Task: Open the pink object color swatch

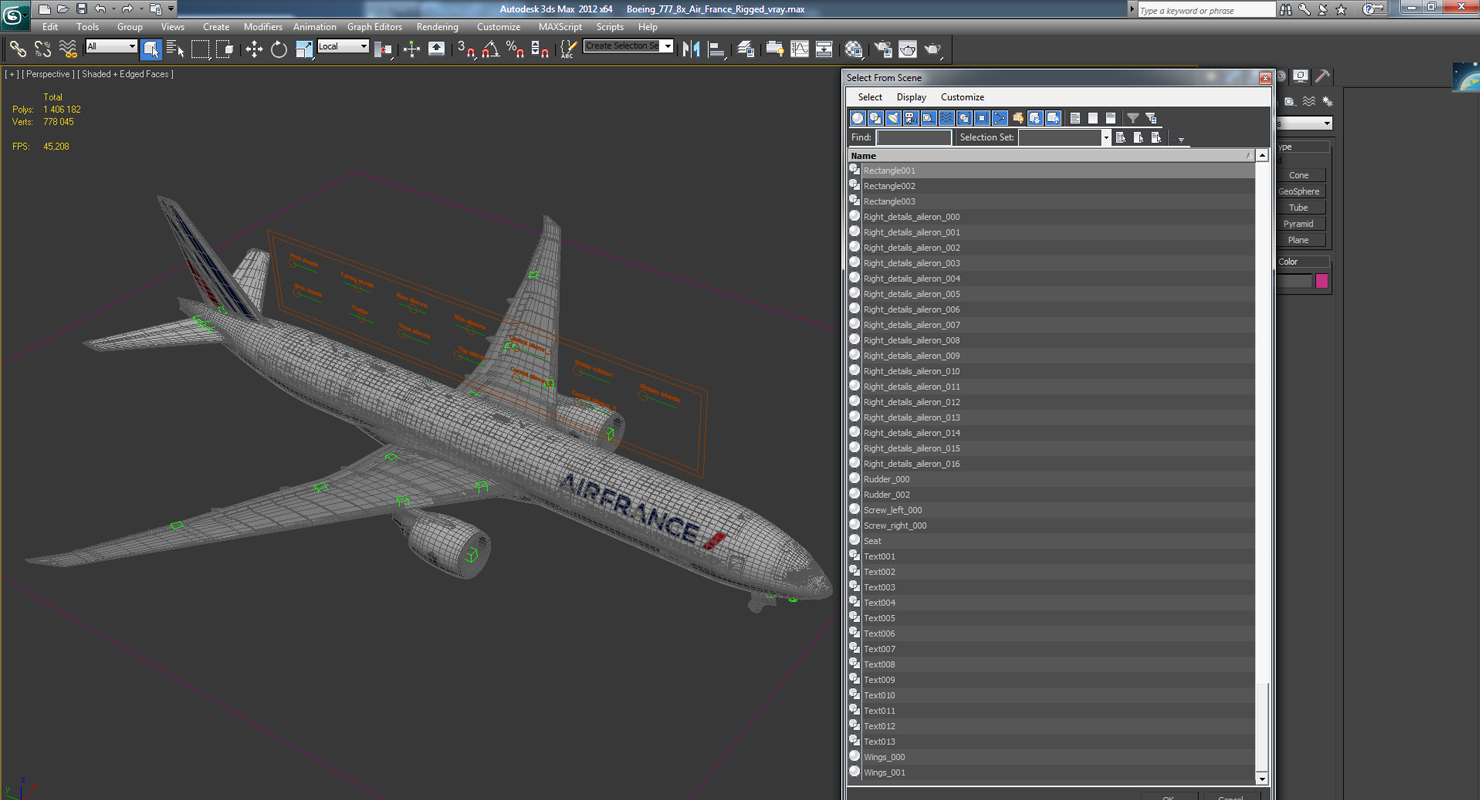Action: 1321,281
